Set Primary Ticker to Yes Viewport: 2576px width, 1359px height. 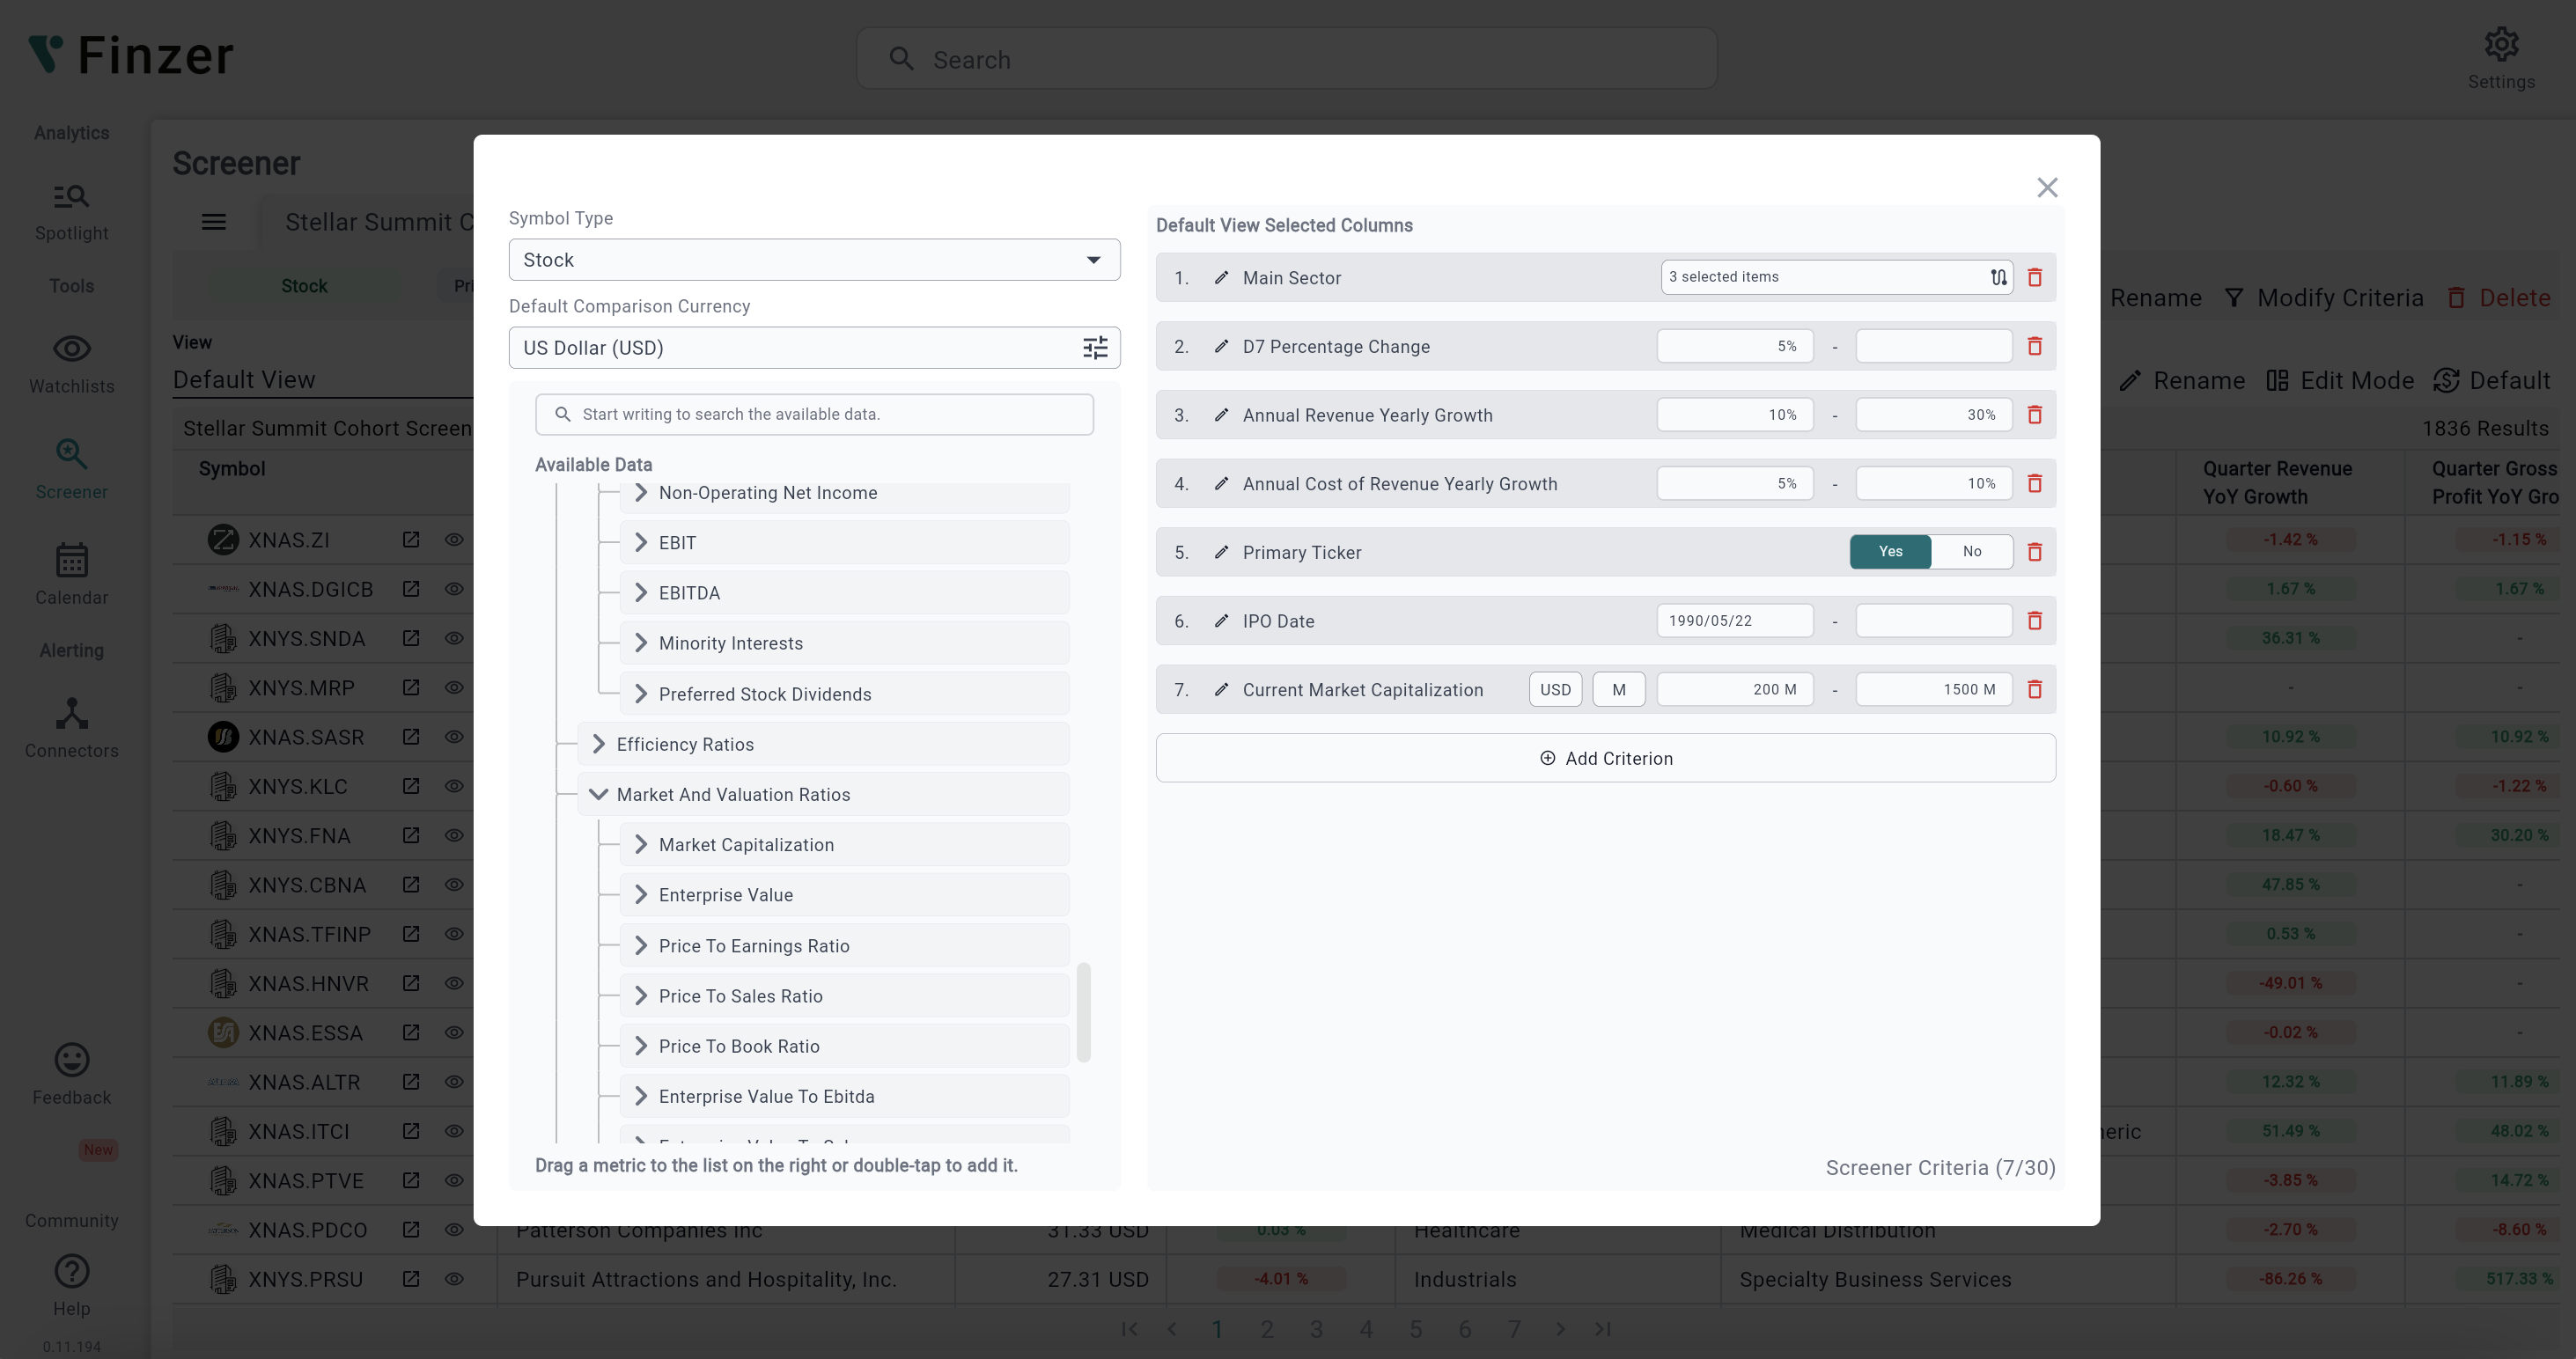point(1890,552)
